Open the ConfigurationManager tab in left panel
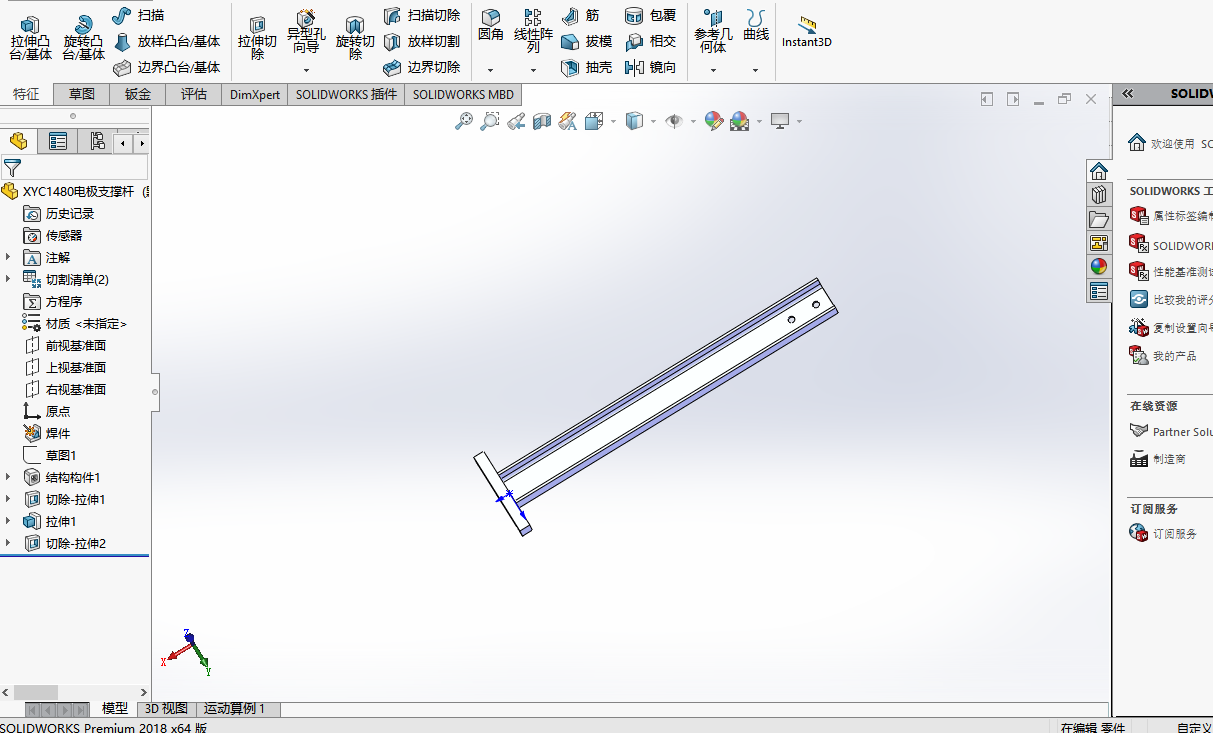Image resolution: width=1213 pixels, height=733 pixels. (x=97, y=142)
